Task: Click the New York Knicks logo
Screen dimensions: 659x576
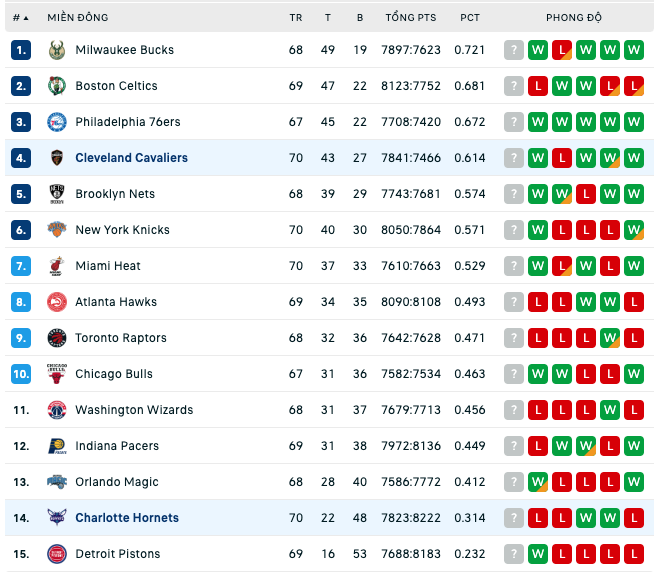Action: click(57, 230)
